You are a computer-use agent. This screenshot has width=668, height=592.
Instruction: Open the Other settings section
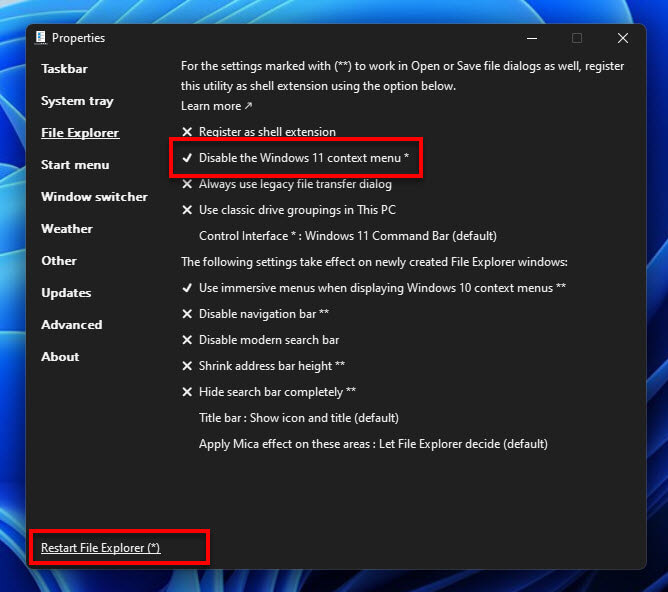point(59,261)
